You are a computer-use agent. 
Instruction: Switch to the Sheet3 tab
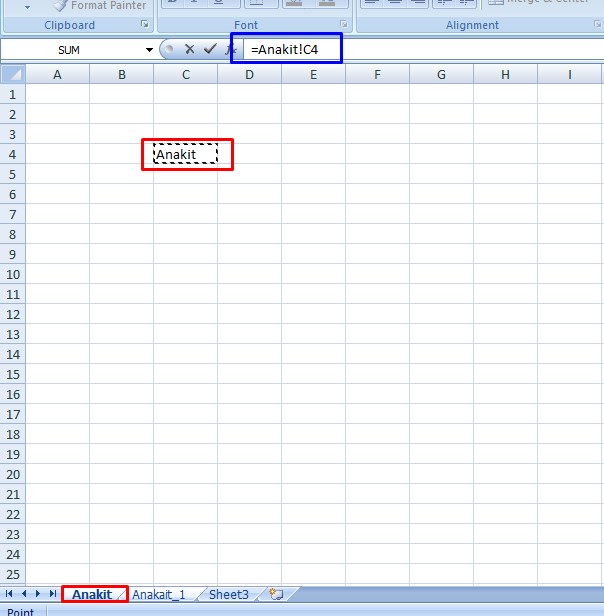point(229,595)
